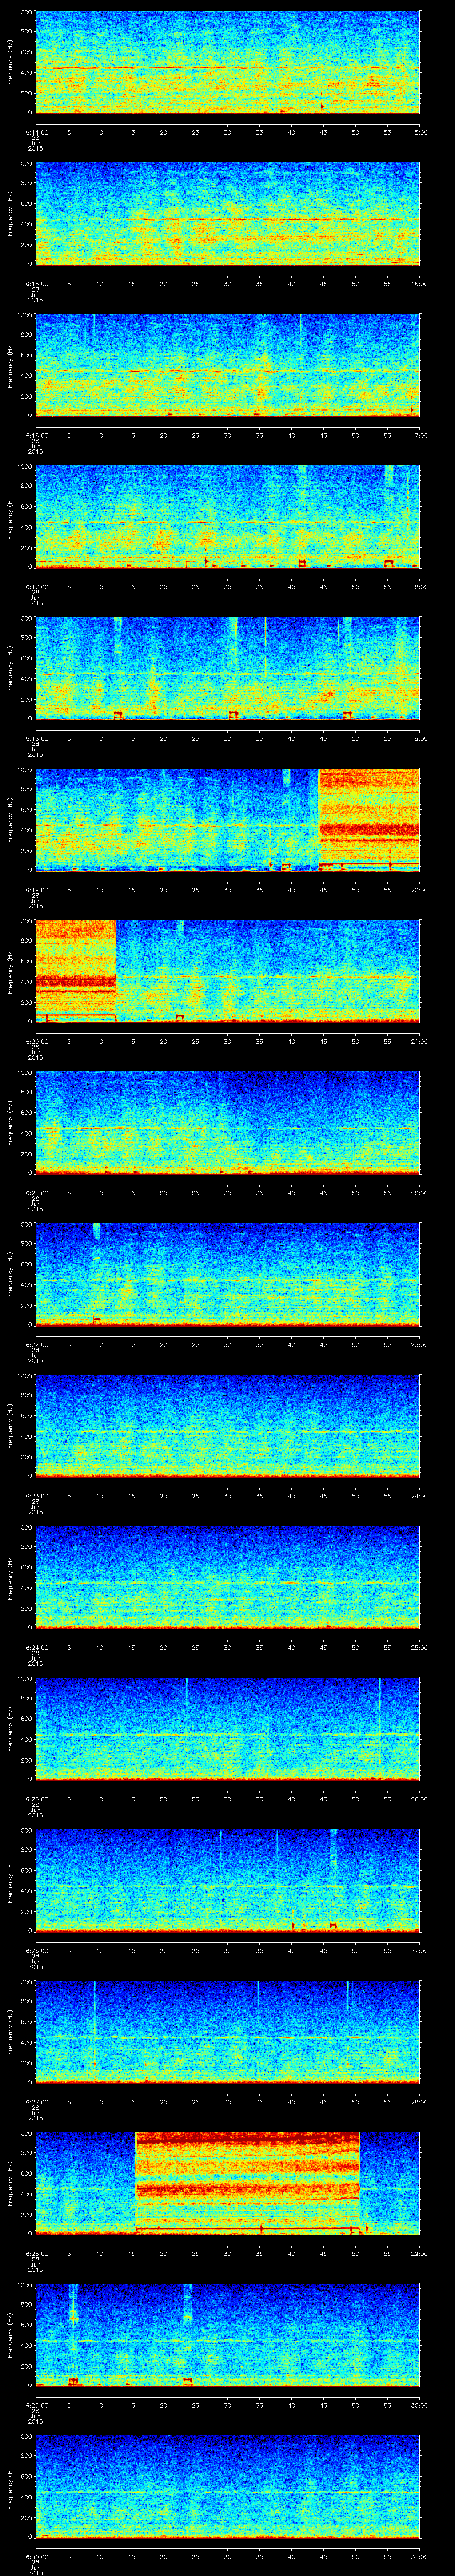This screenshot has width=455, height=2576.
Task: Choose the spectrogram panel starting at 6:22:00
Action: [x=227, y=1274]
